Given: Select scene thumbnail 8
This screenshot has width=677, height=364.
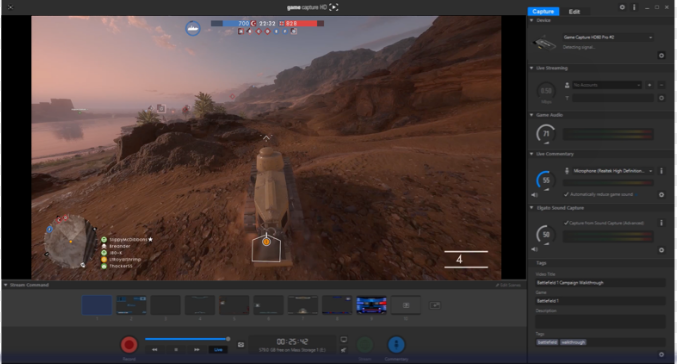Looking at the screenshot, I should [337, 305].
